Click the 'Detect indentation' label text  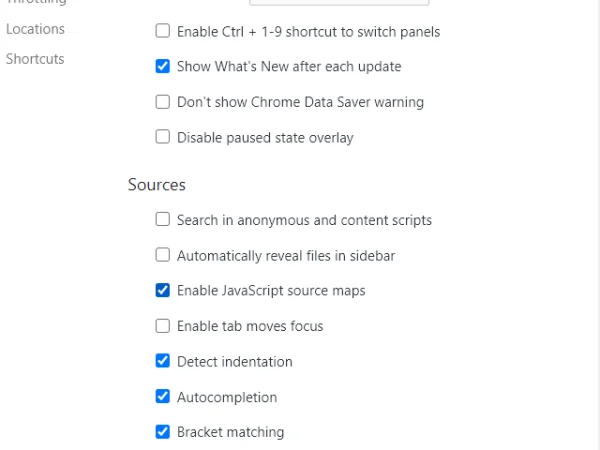tap(234, 361)
